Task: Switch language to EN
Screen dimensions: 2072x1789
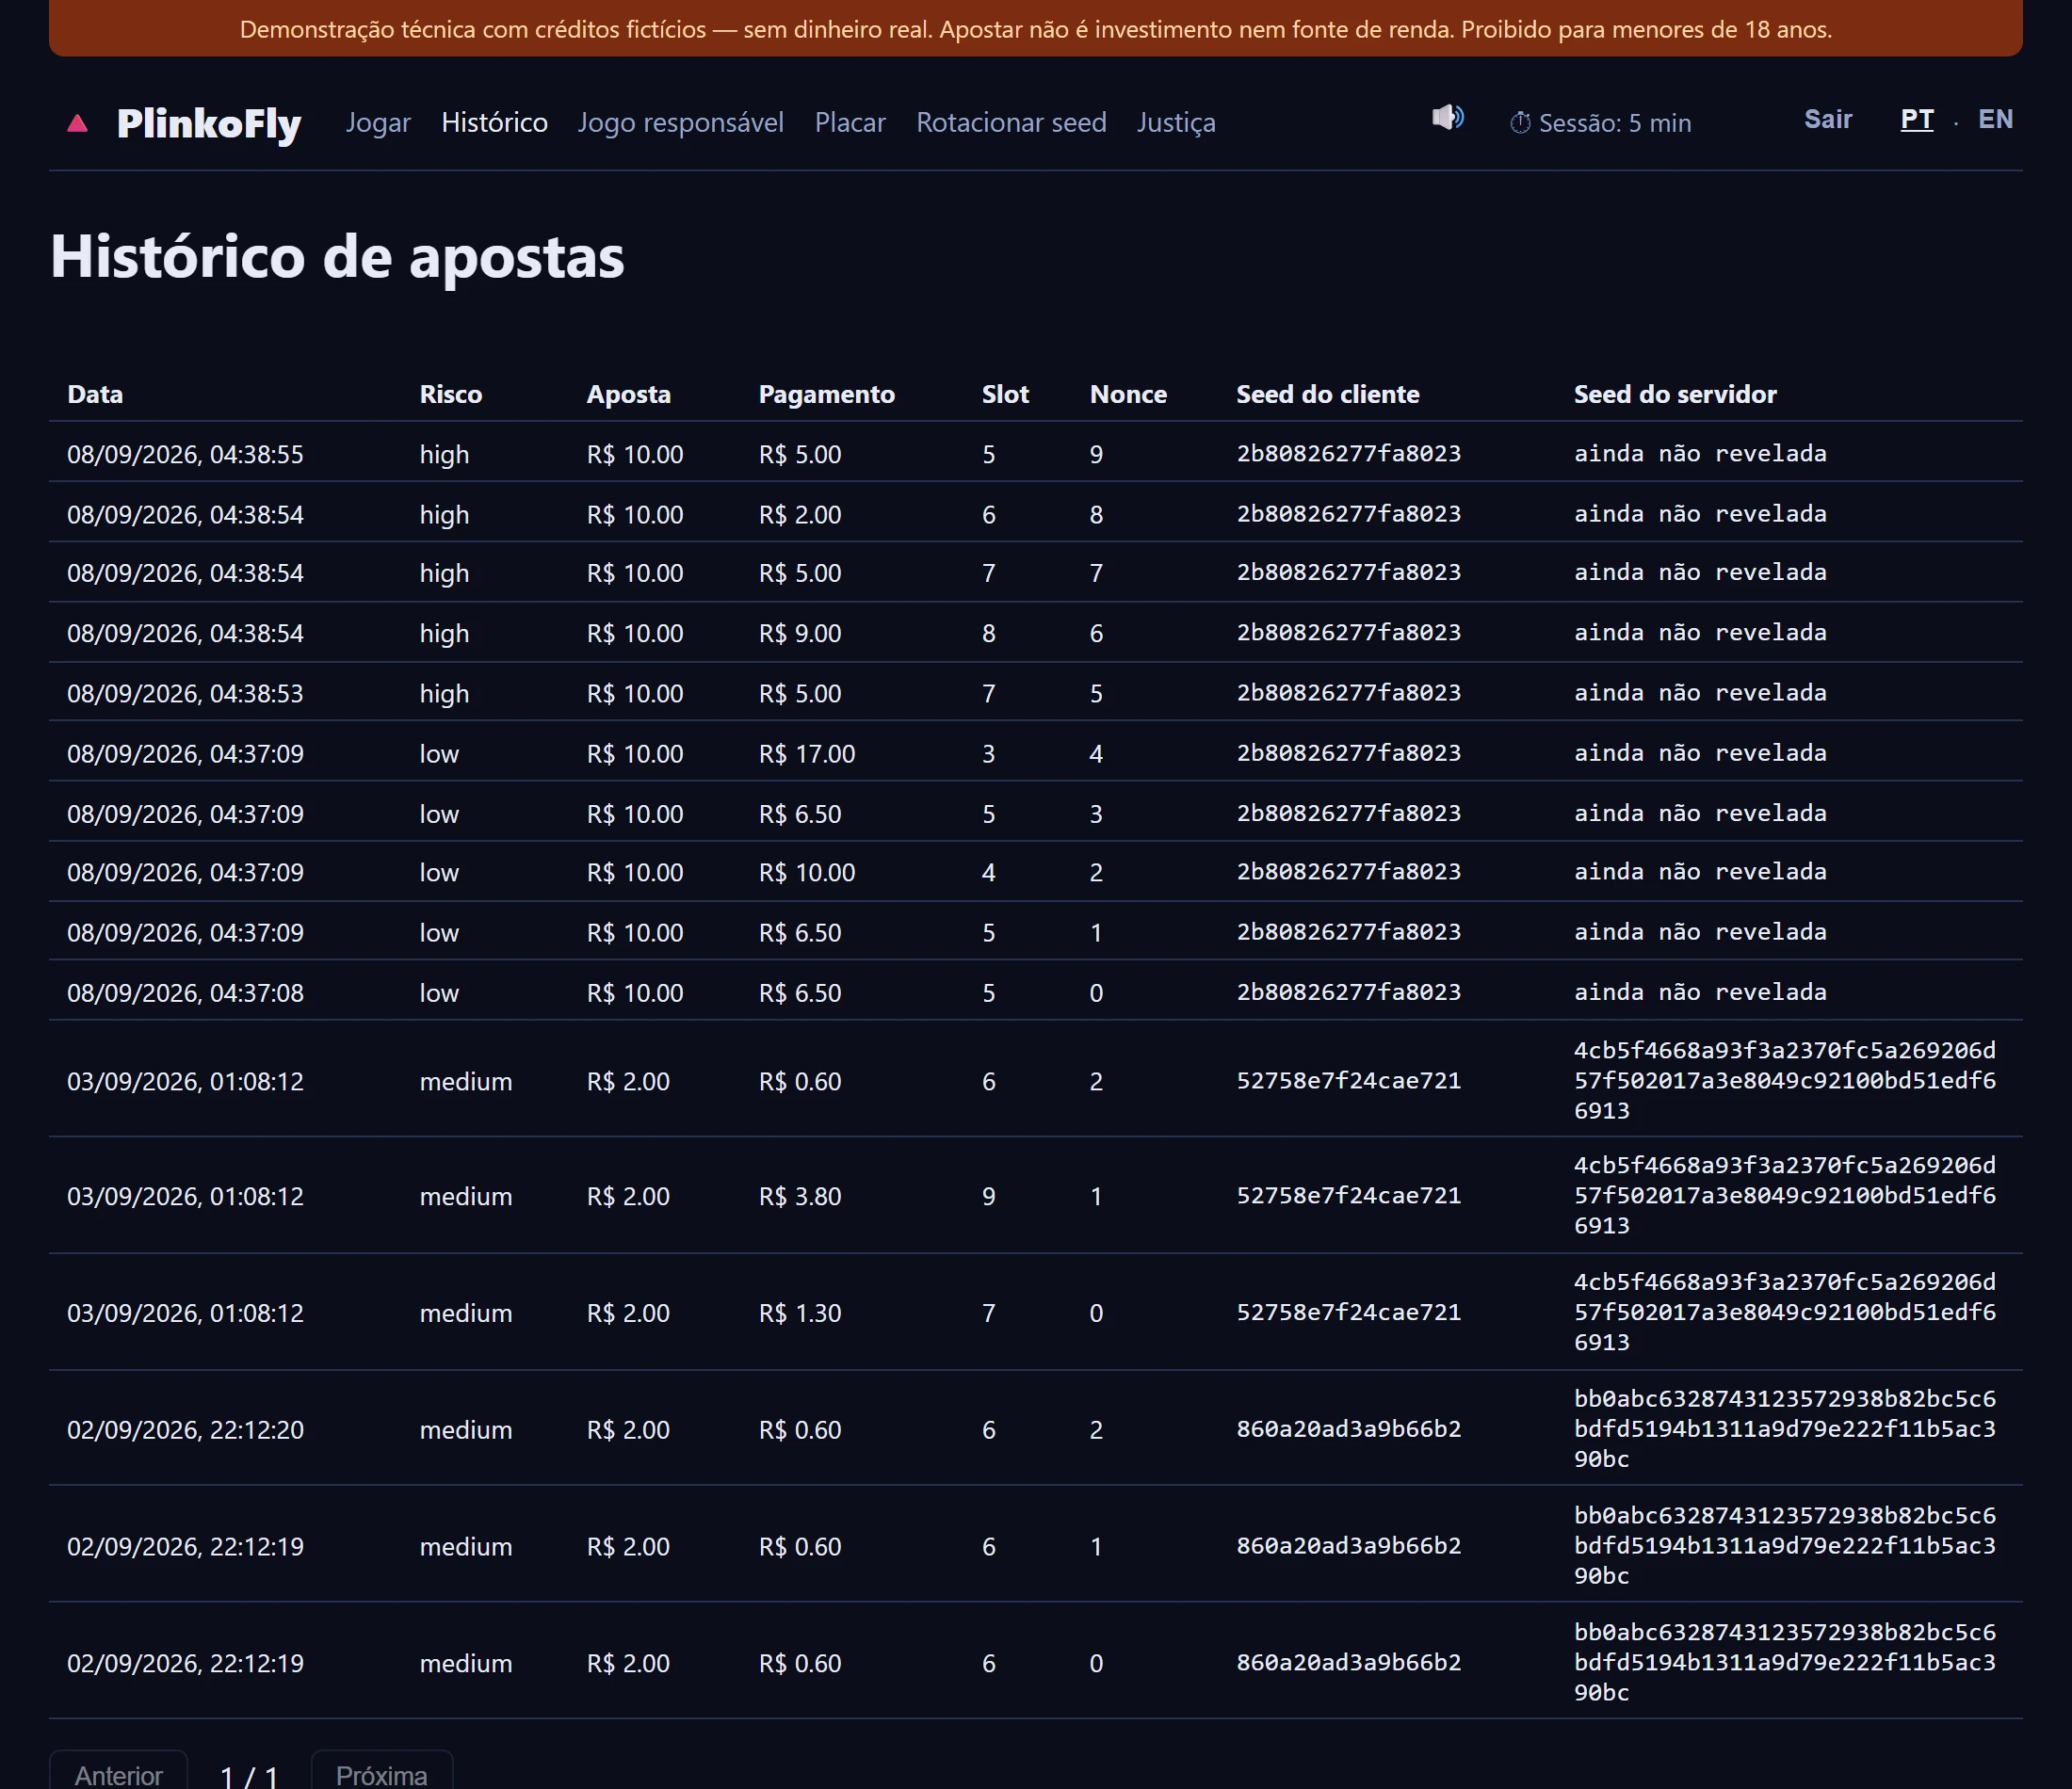Action: tap(1996, 119)
